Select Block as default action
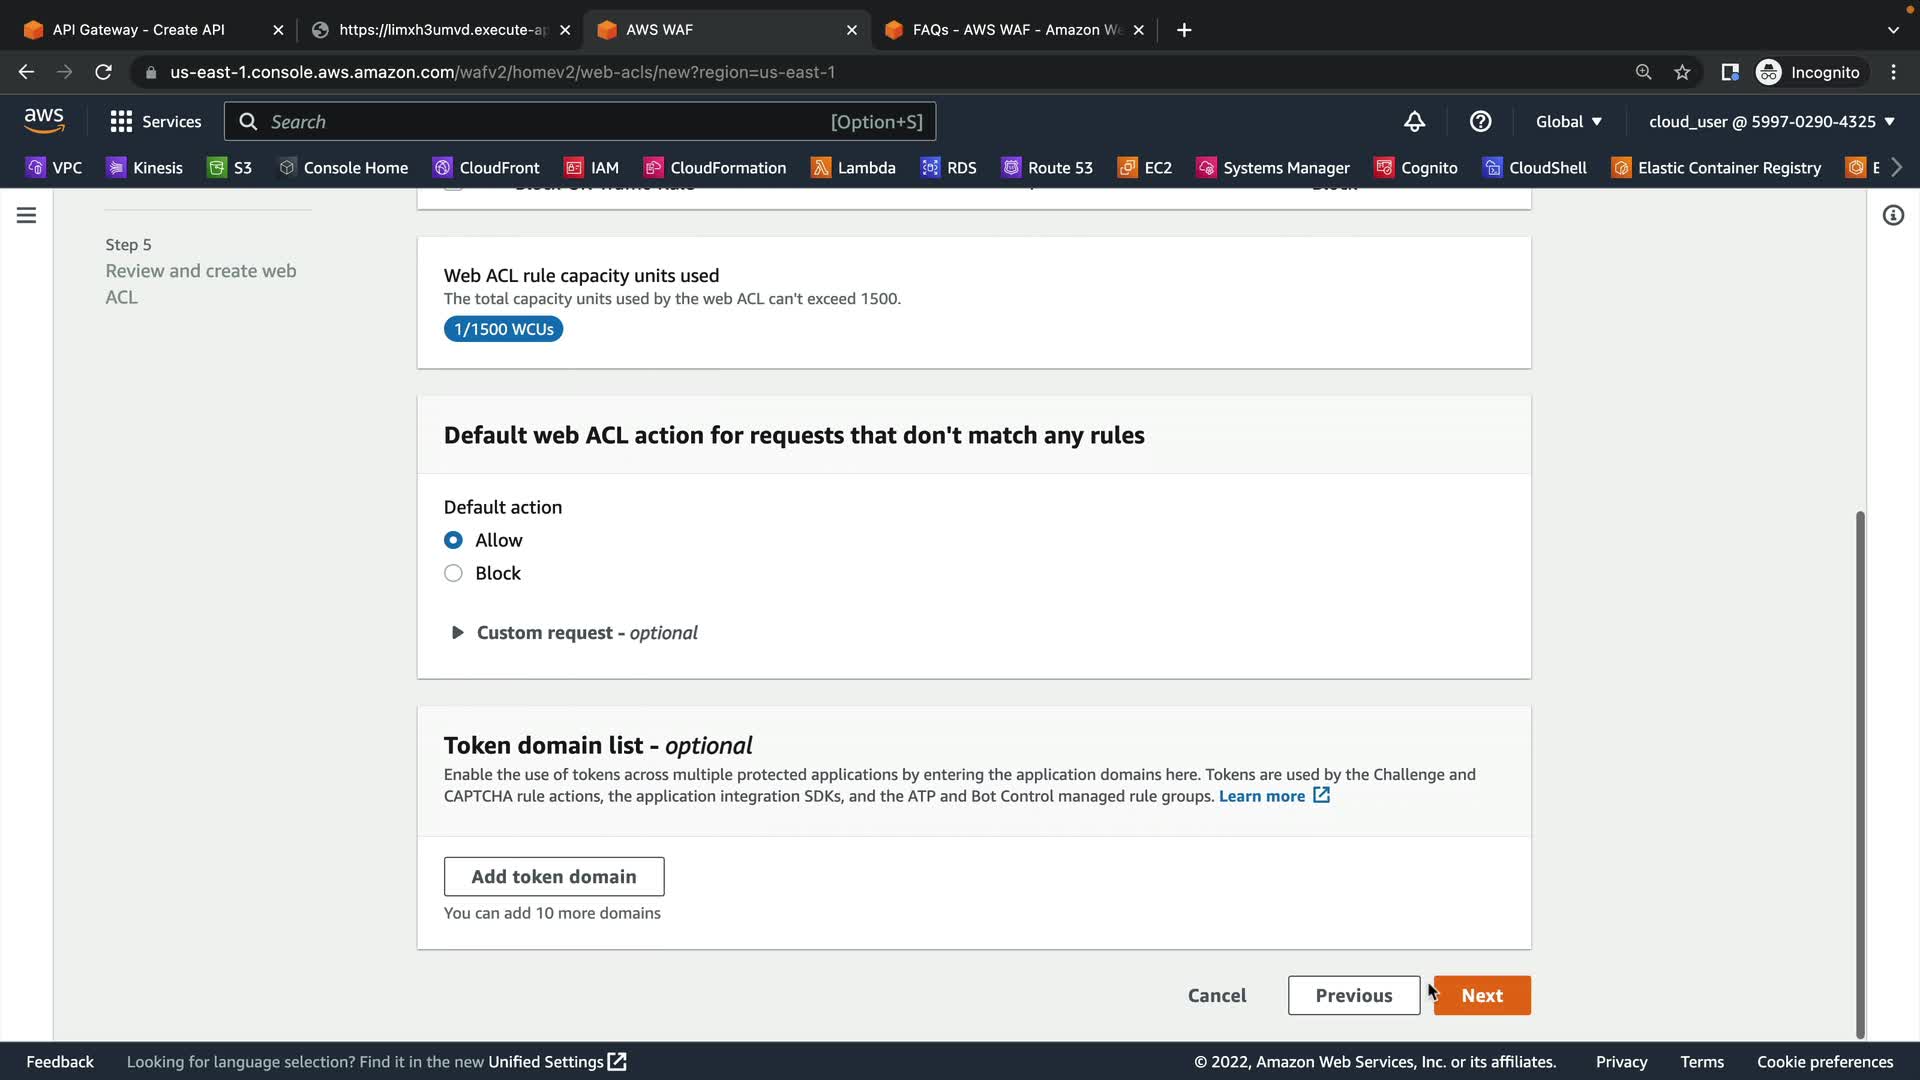This screenshot has height=1080, width=1920. pyautogui.click(x=453, y=573)
